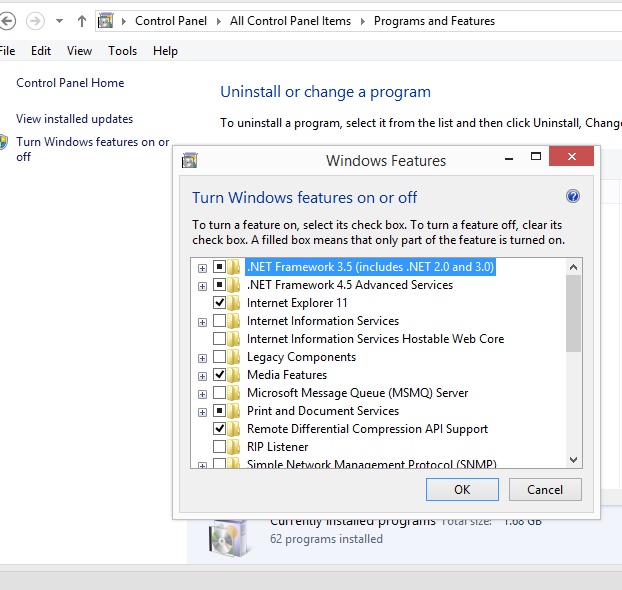
Task: Open breadcrumb arrow after All Control Panel Items
Action: point(363,21)
